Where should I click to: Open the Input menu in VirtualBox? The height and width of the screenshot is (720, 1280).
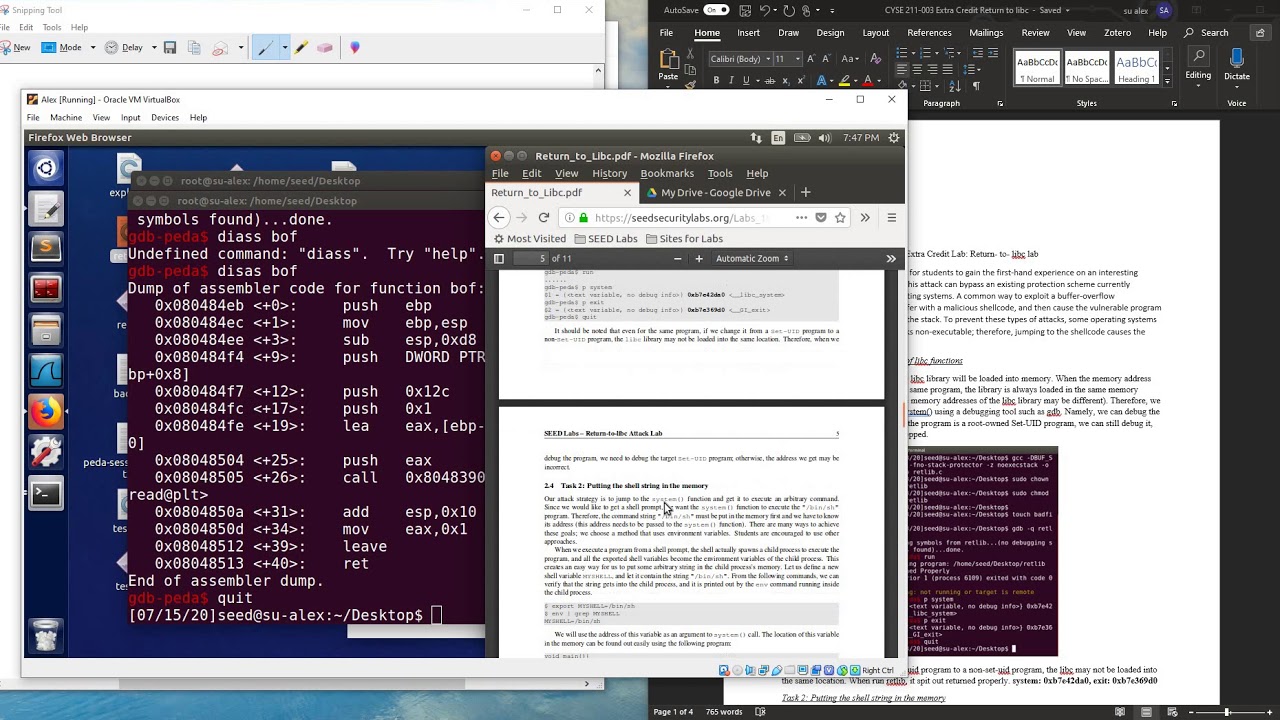(130, 118)
